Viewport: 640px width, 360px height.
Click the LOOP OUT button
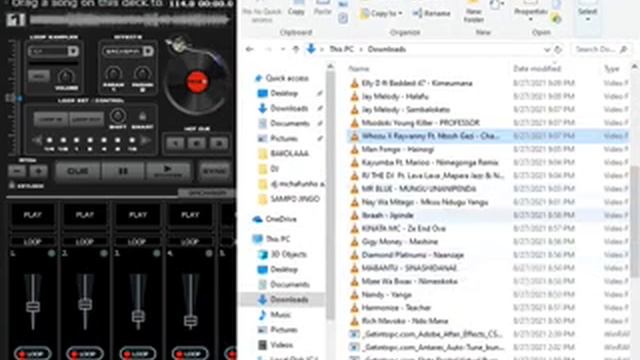[87, 119]
